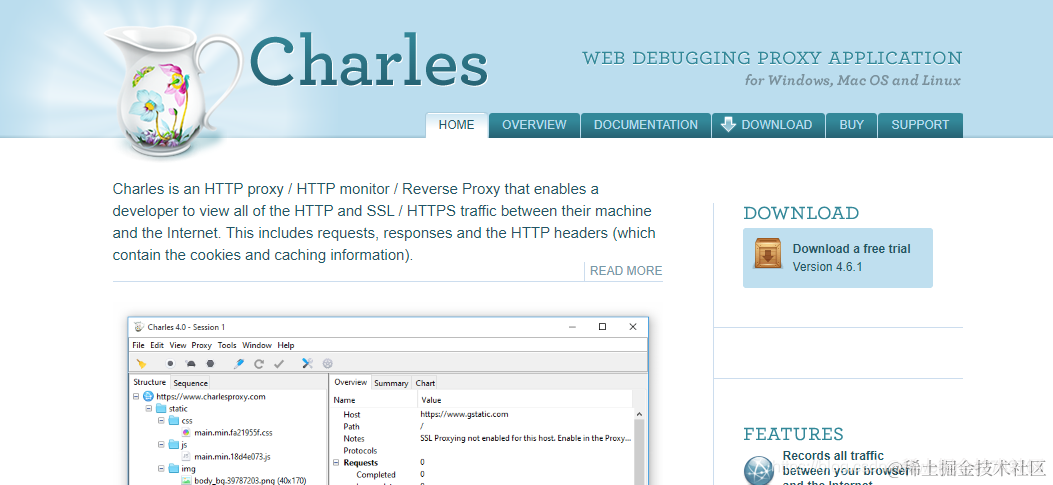Open the SUPPORT navigation tab
Viewport: 1053px width, 485px height.
[x=920, y=125]
